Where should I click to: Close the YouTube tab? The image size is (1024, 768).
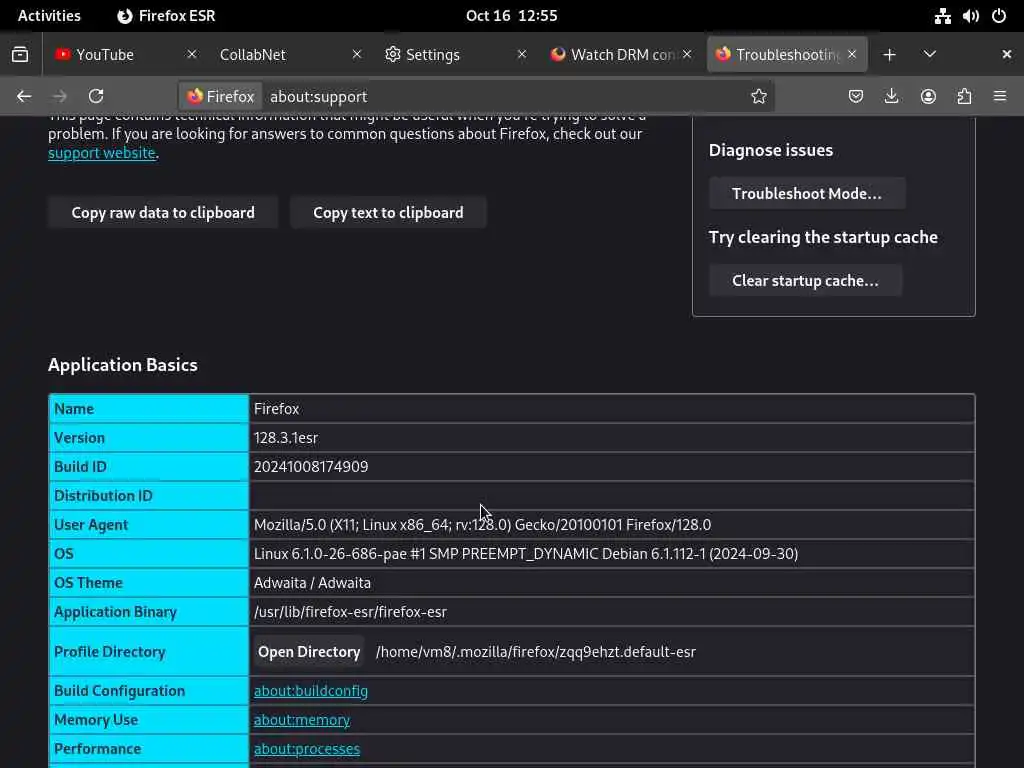(x=191, y=54)
